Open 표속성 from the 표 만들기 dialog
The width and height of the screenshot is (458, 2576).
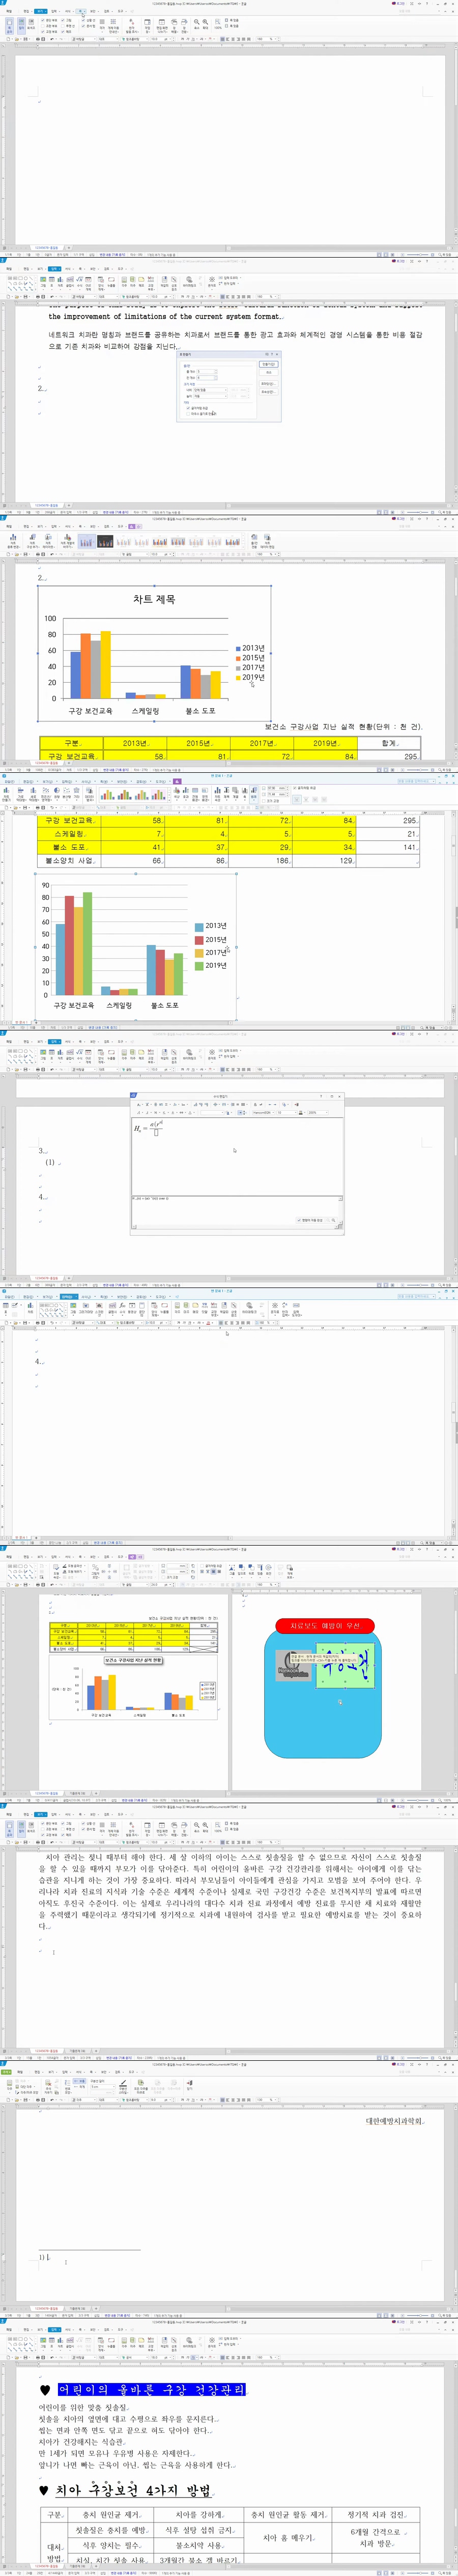(x=269, y=392)
